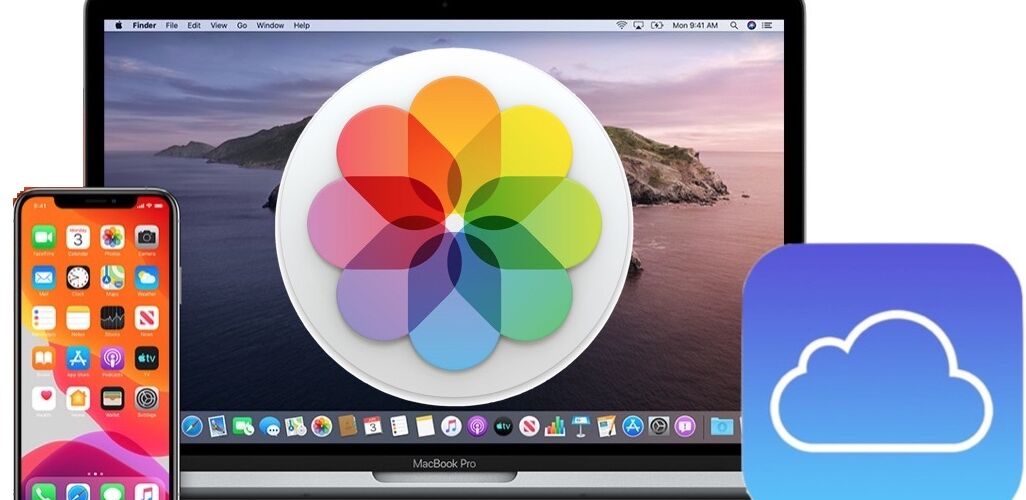Launch Numbers from the MacBook dock
Viewport: 1026px width, 500px height.
click(x=555, y=426)
